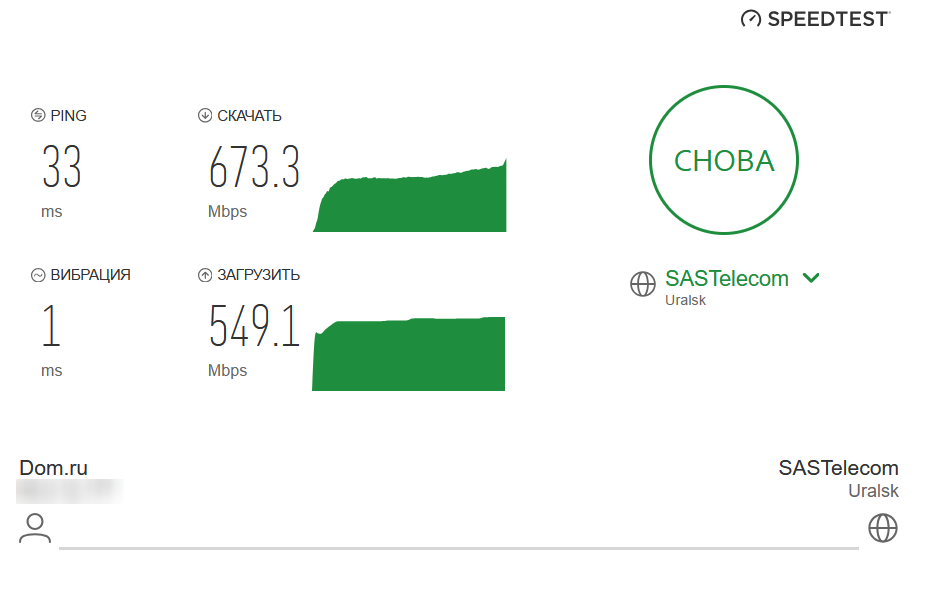Click the upload arrow icon beside ЗАГРУЗИТЬ
Image resolution: width=925 pixels, height=598 pixels.
(x=205, y=275)
